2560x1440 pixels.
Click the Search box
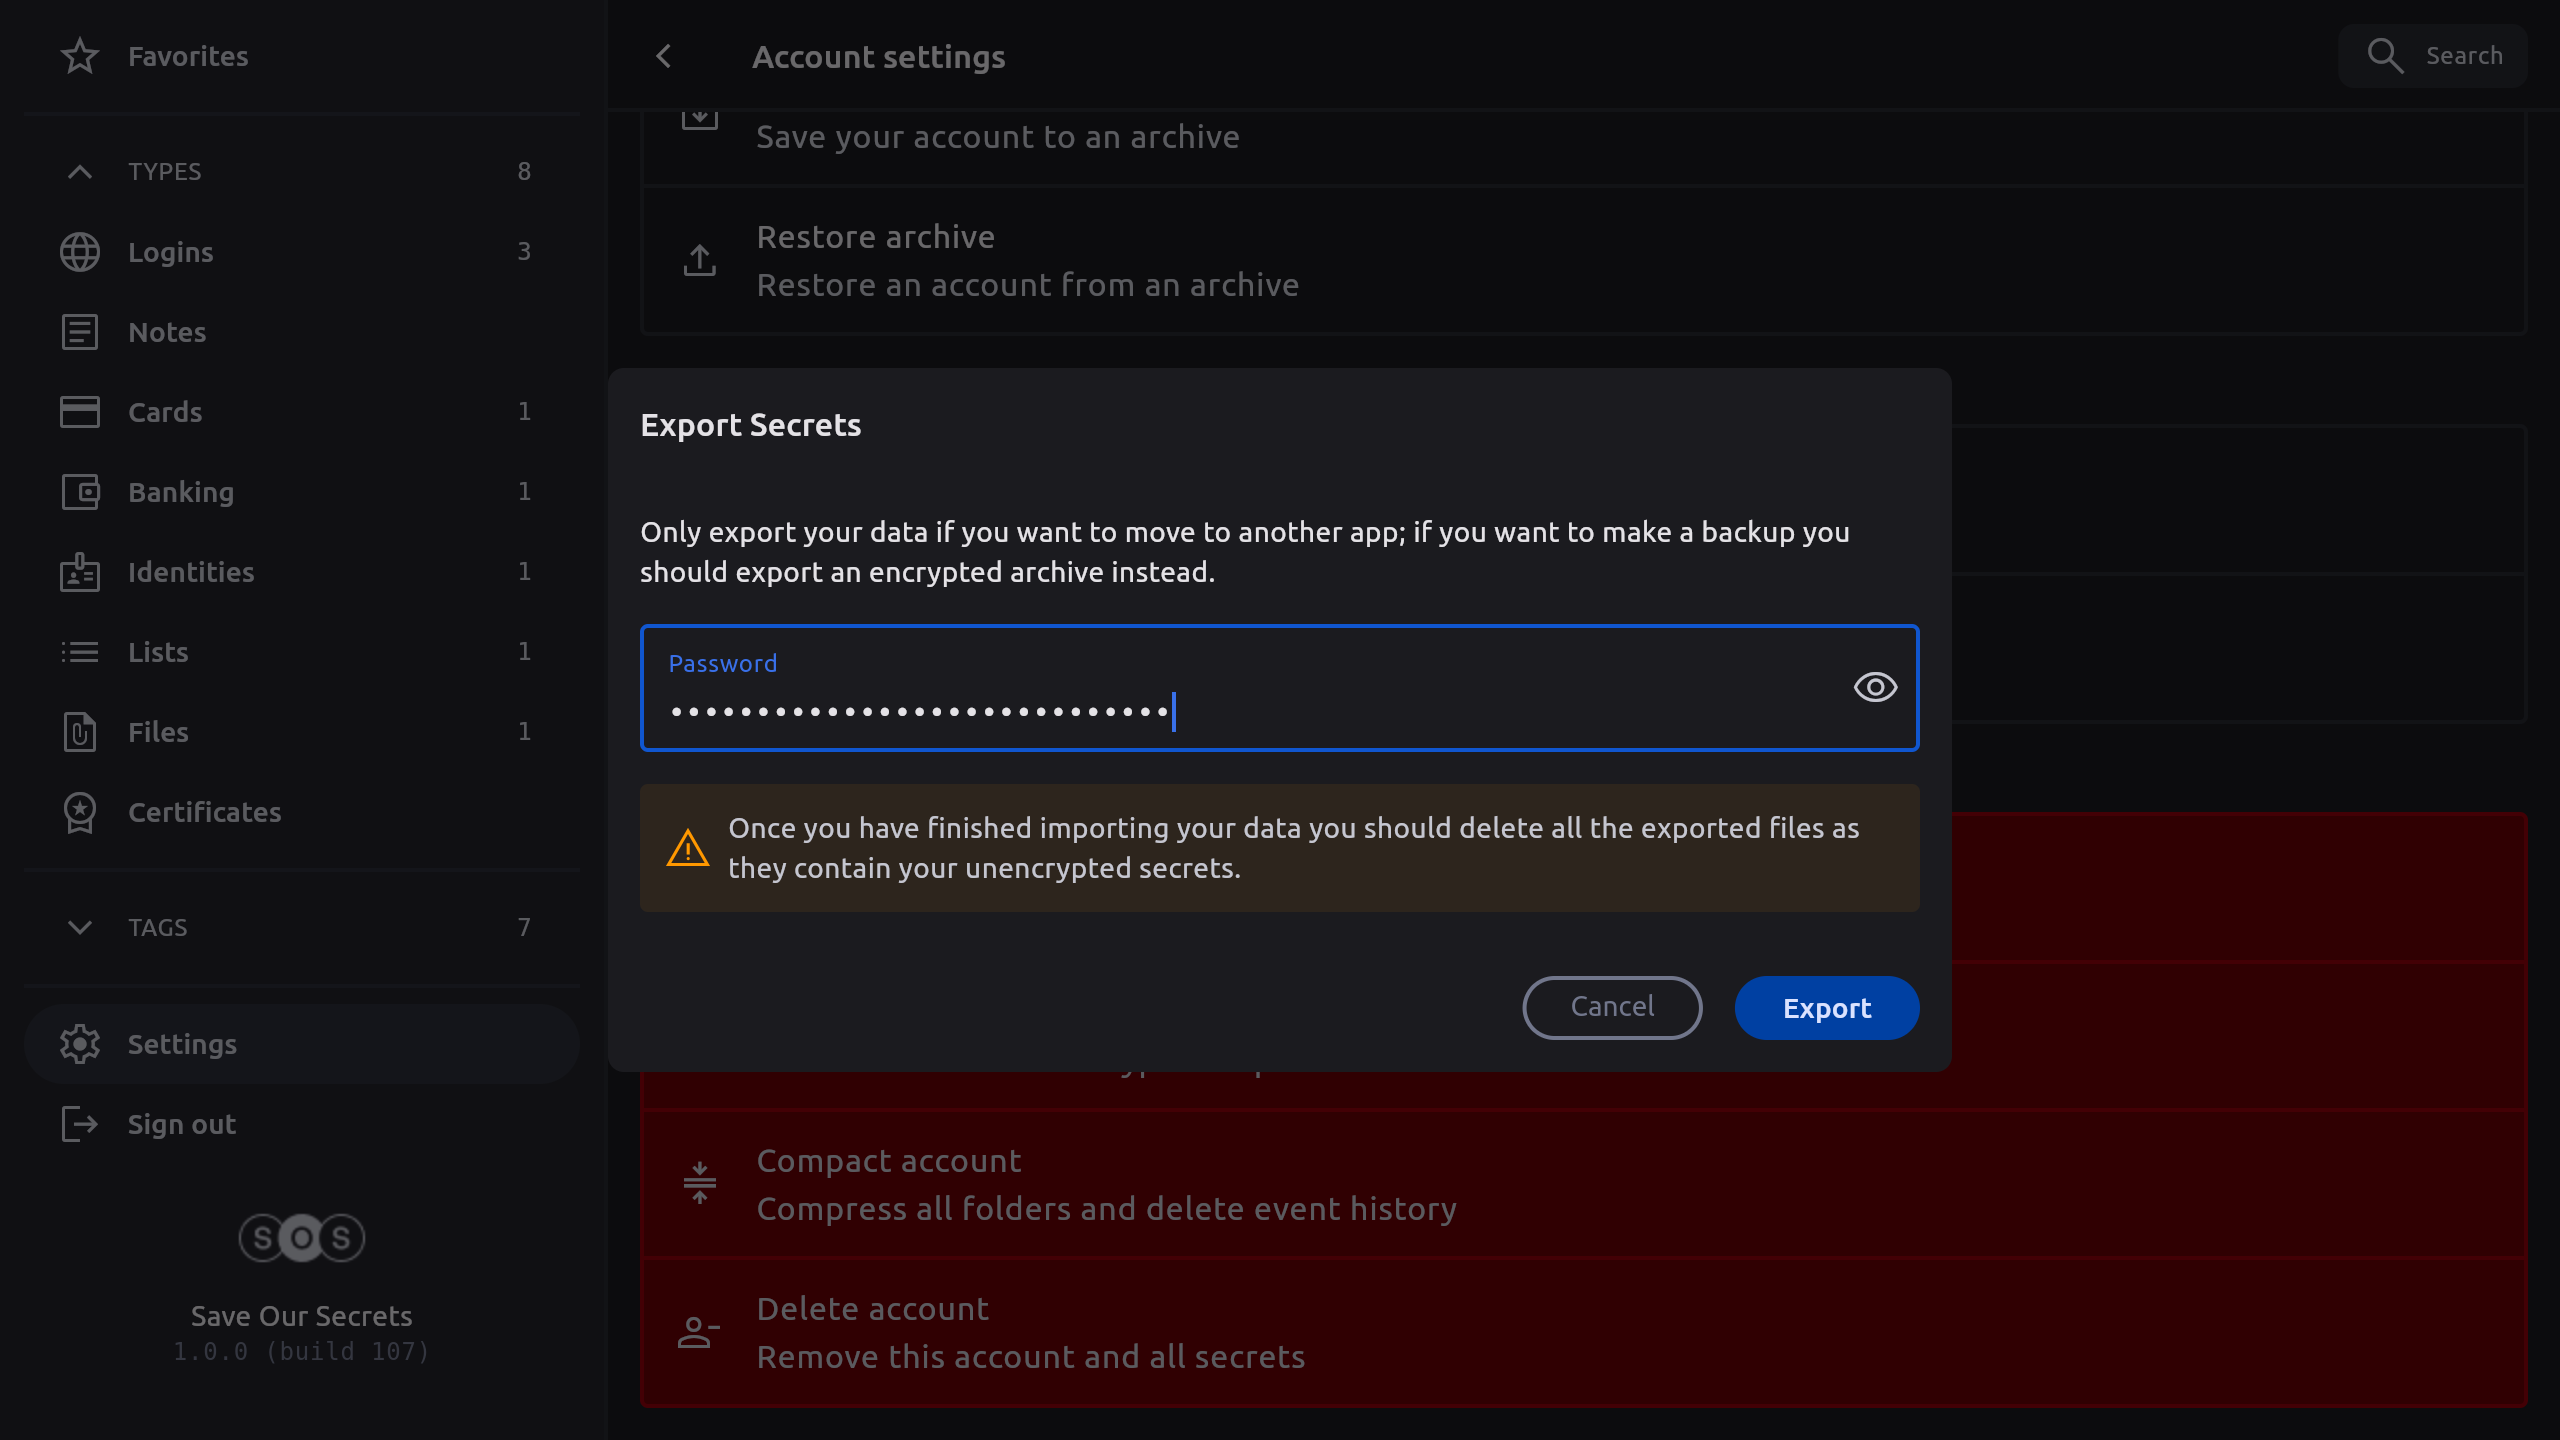click(x=2432, y=56)
